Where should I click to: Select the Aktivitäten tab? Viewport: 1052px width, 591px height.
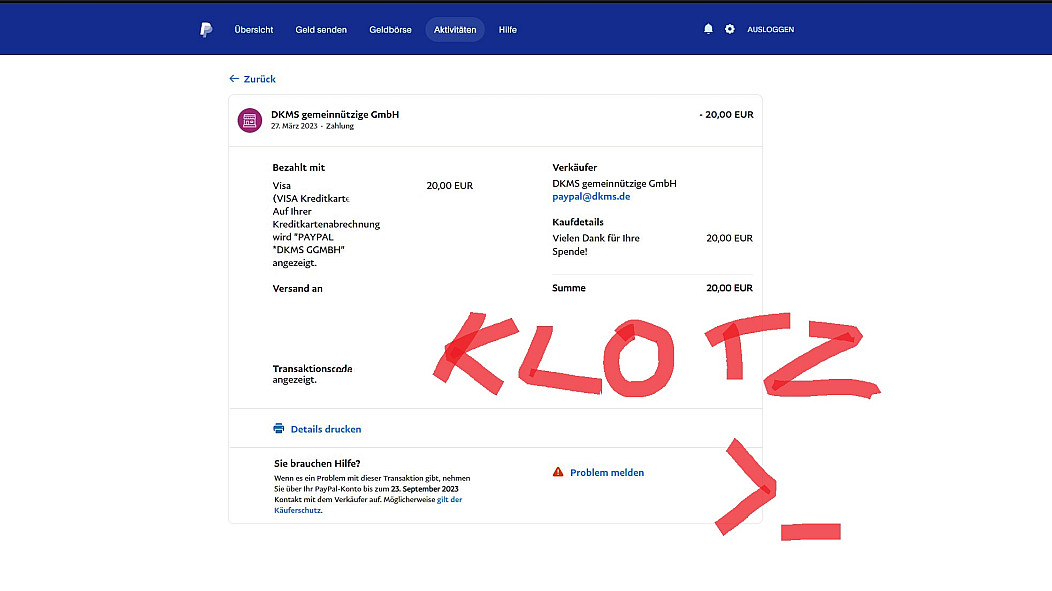[x=455, y=30]
